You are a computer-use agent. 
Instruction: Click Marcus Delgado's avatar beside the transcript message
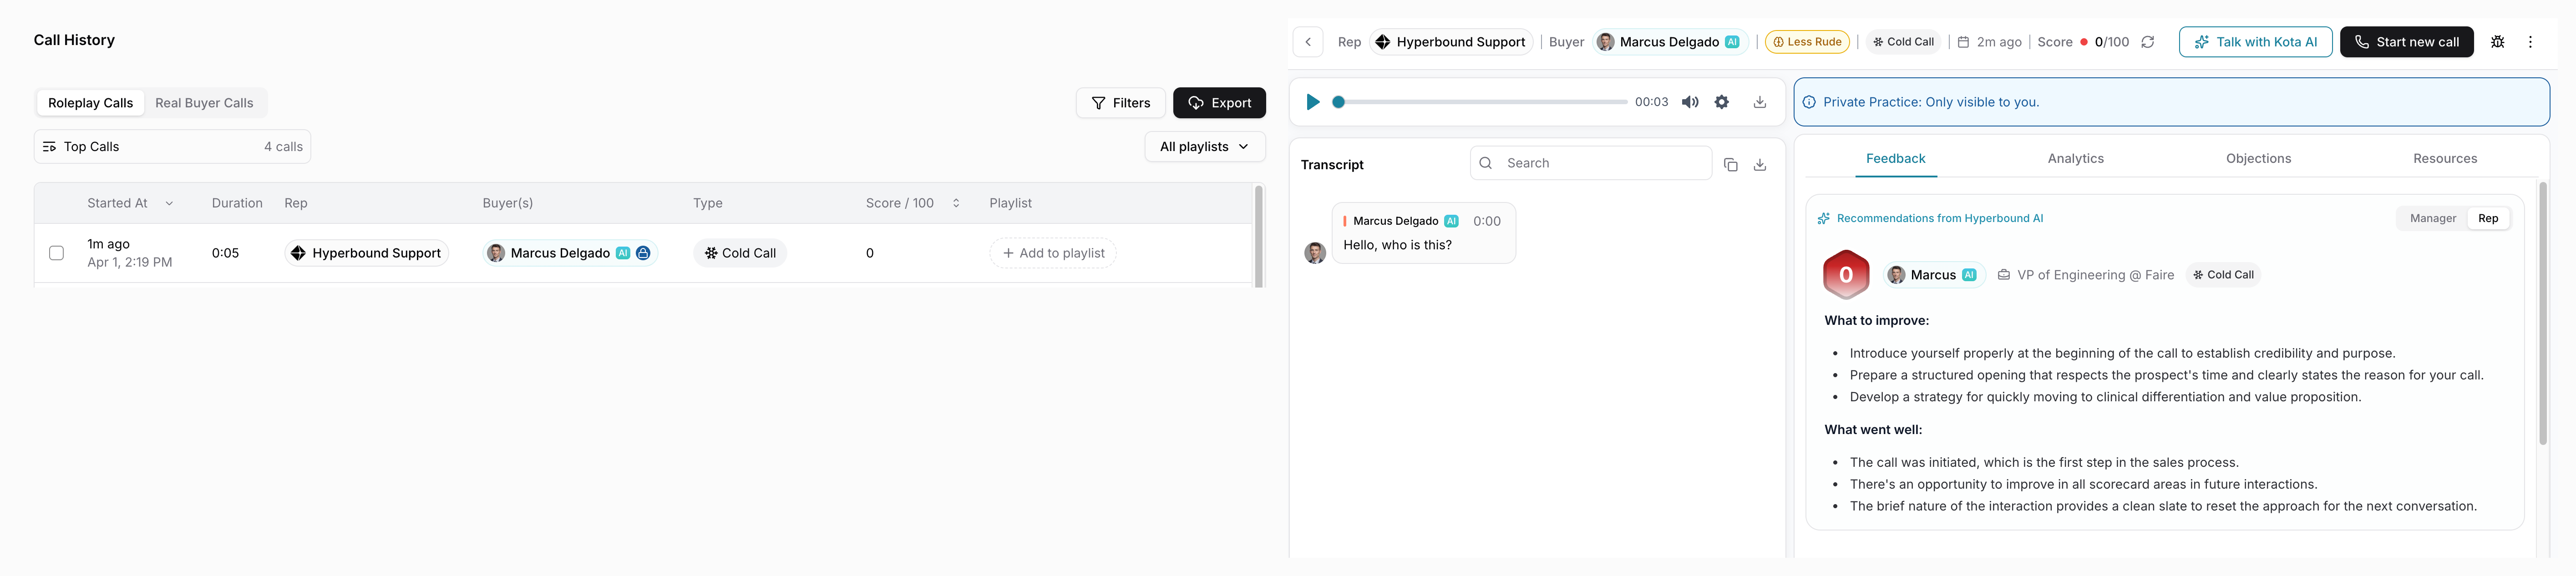1315,253
